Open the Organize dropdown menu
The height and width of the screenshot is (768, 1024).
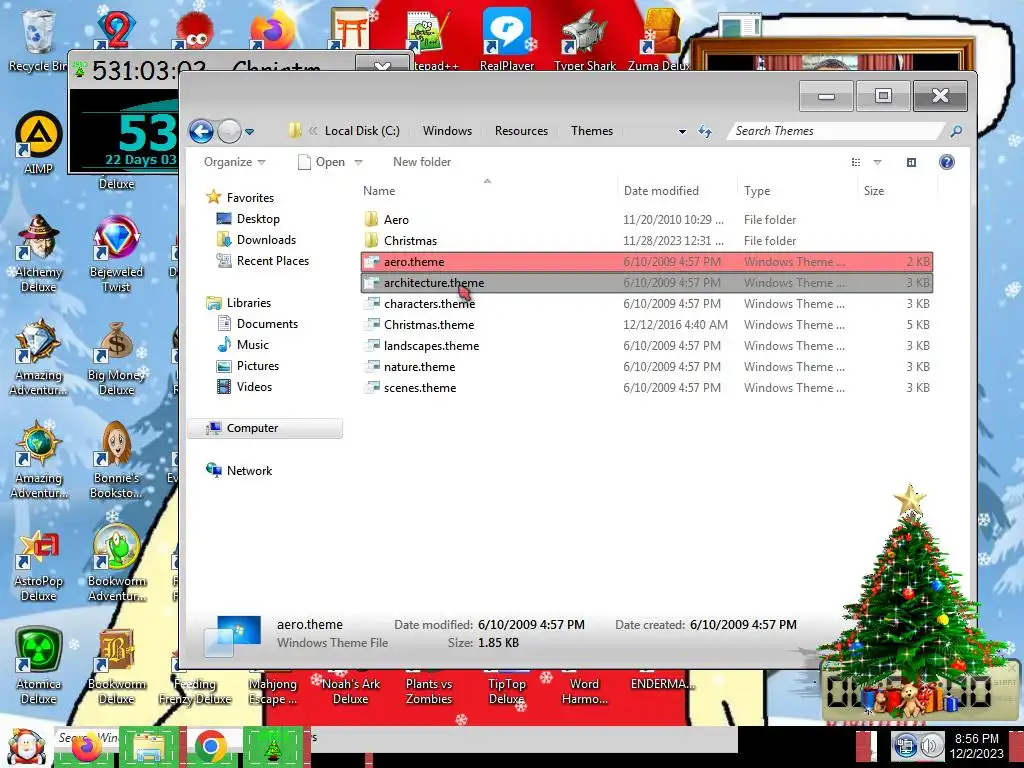click(x=234, y=162)
